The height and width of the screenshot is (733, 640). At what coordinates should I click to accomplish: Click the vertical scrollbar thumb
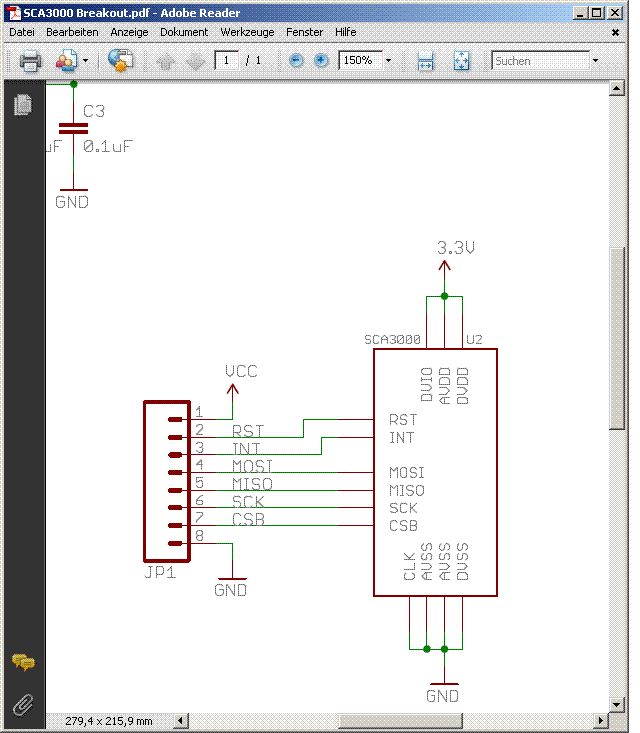[x=617, y=339]
